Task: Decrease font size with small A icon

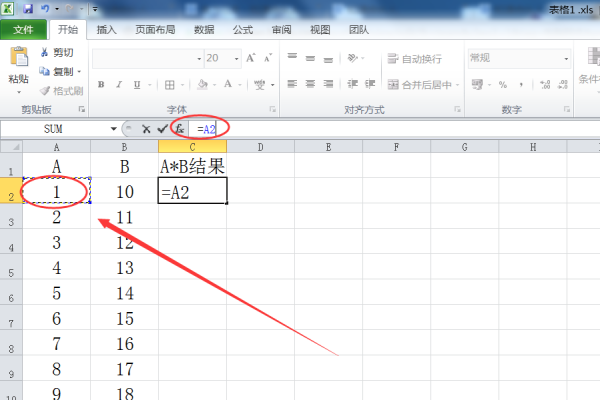Action: coord(268,58)
